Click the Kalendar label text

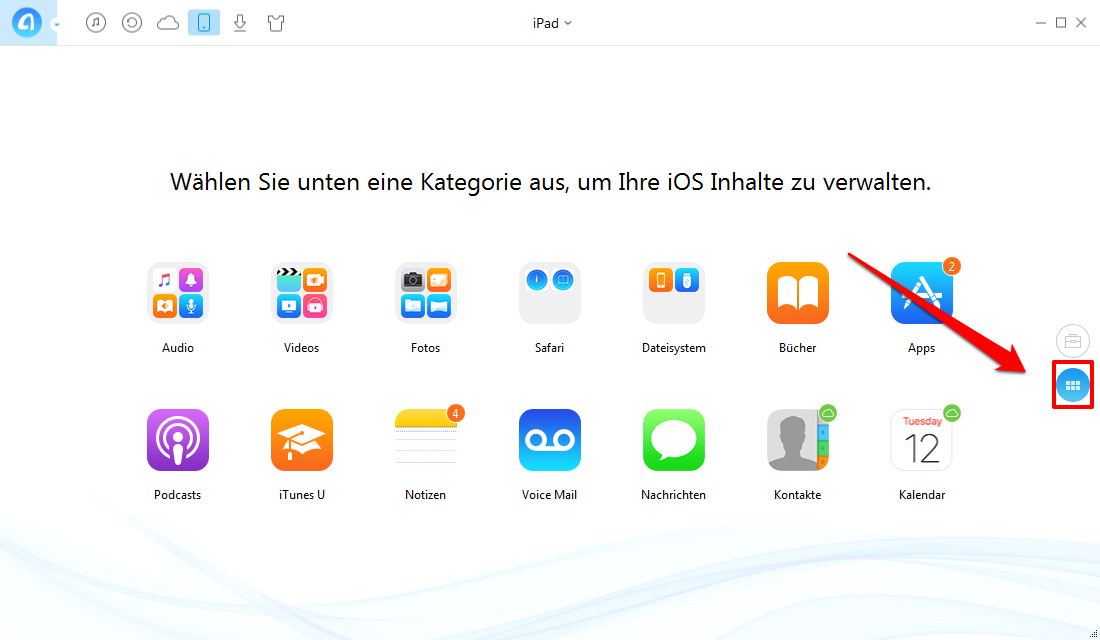pyautogui.click(x=922, y=495)
